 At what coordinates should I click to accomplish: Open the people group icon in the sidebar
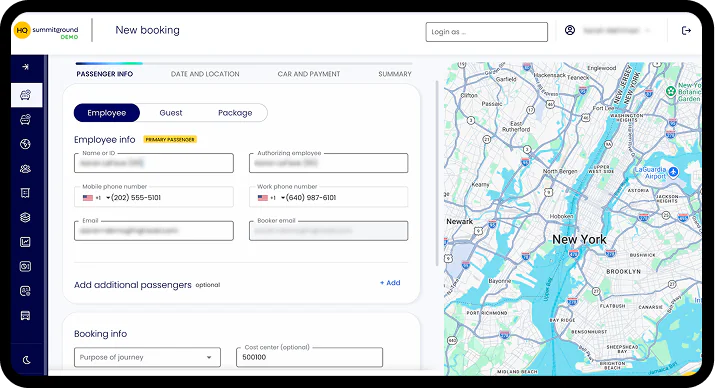click(x=26, y=169)
